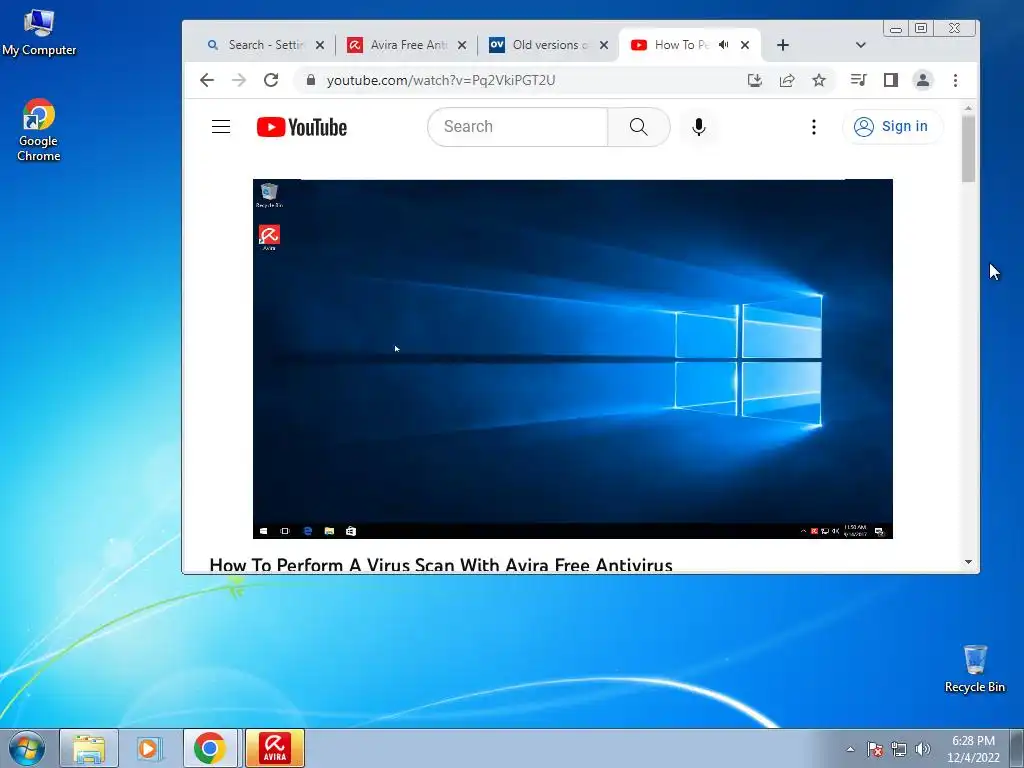
Task: Click the Chrome taskbar button
Action: [210, 748]
